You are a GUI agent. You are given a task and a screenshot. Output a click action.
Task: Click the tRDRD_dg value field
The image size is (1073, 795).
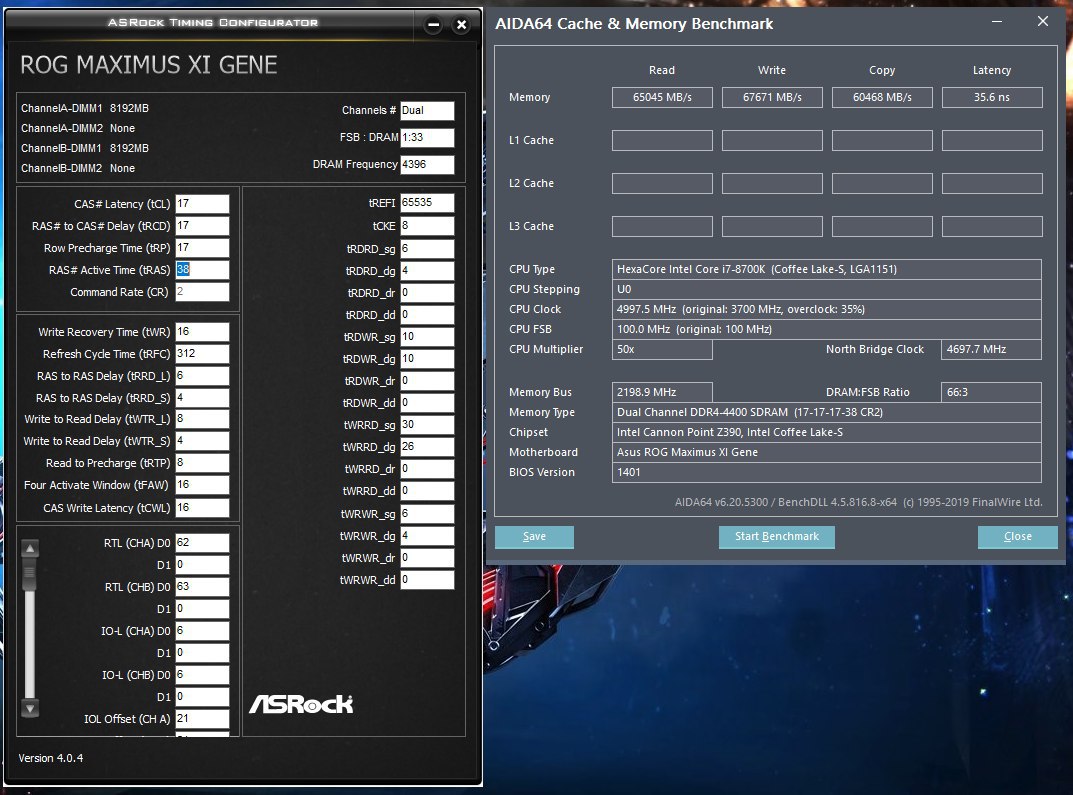click(427, 270)
